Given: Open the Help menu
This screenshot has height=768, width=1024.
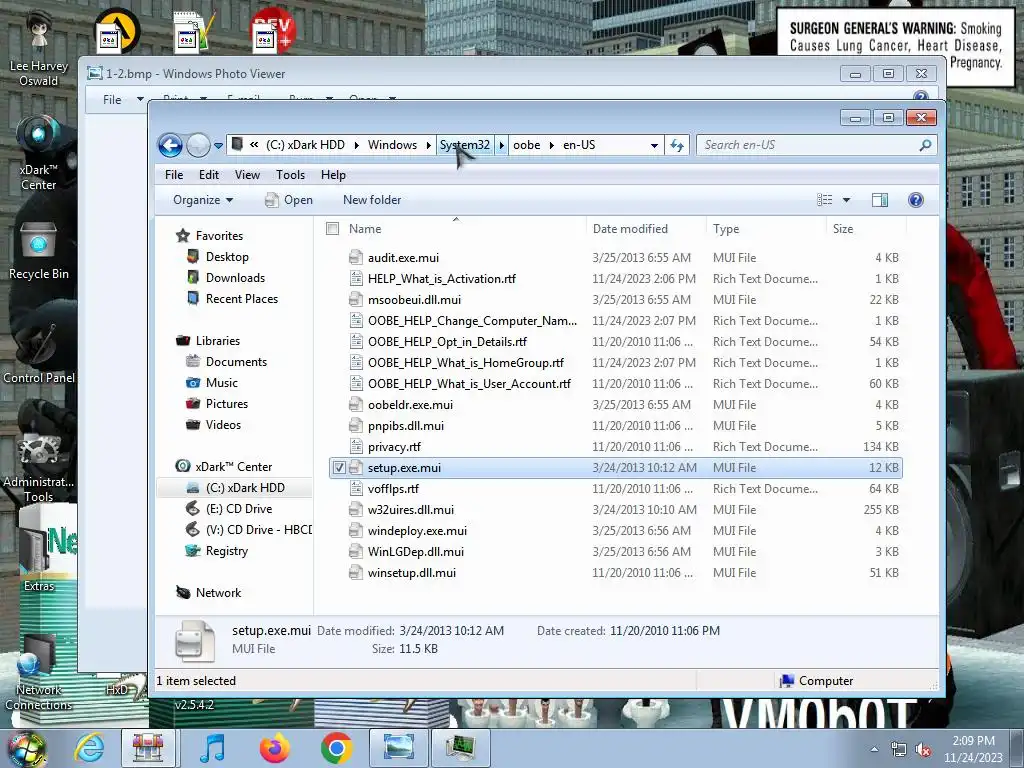Looking at the screenshot, I should (333, 175).
